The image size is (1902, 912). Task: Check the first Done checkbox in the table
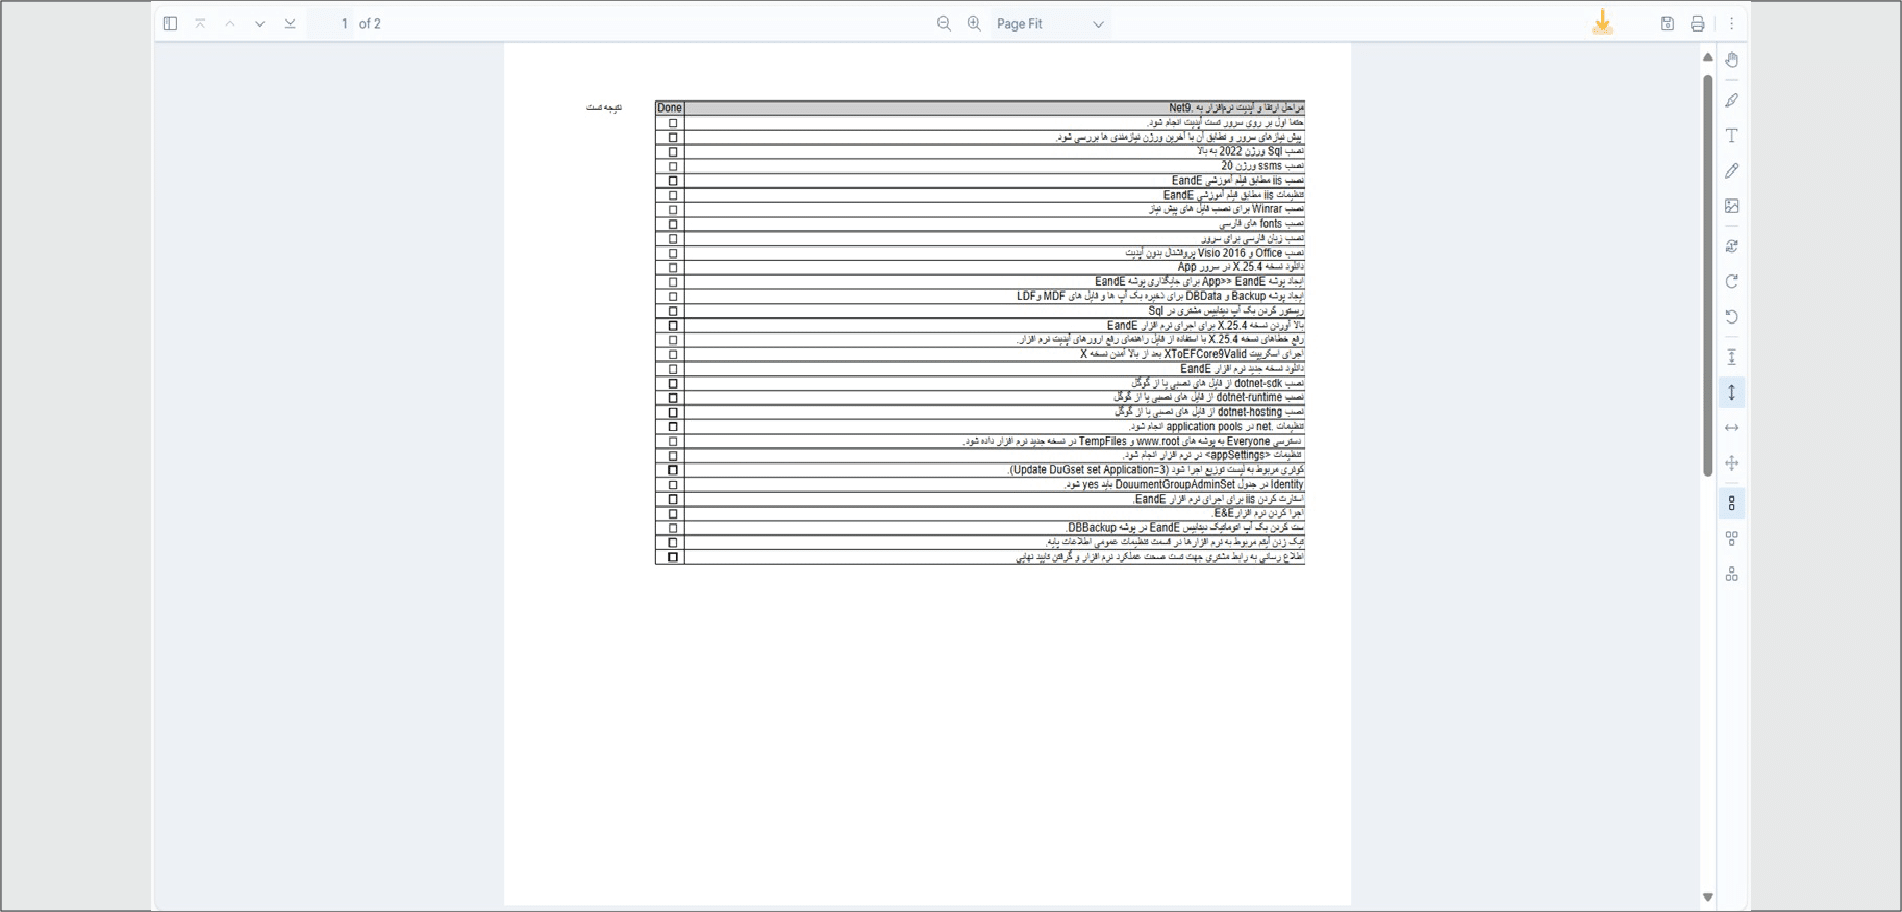(672, 123)
